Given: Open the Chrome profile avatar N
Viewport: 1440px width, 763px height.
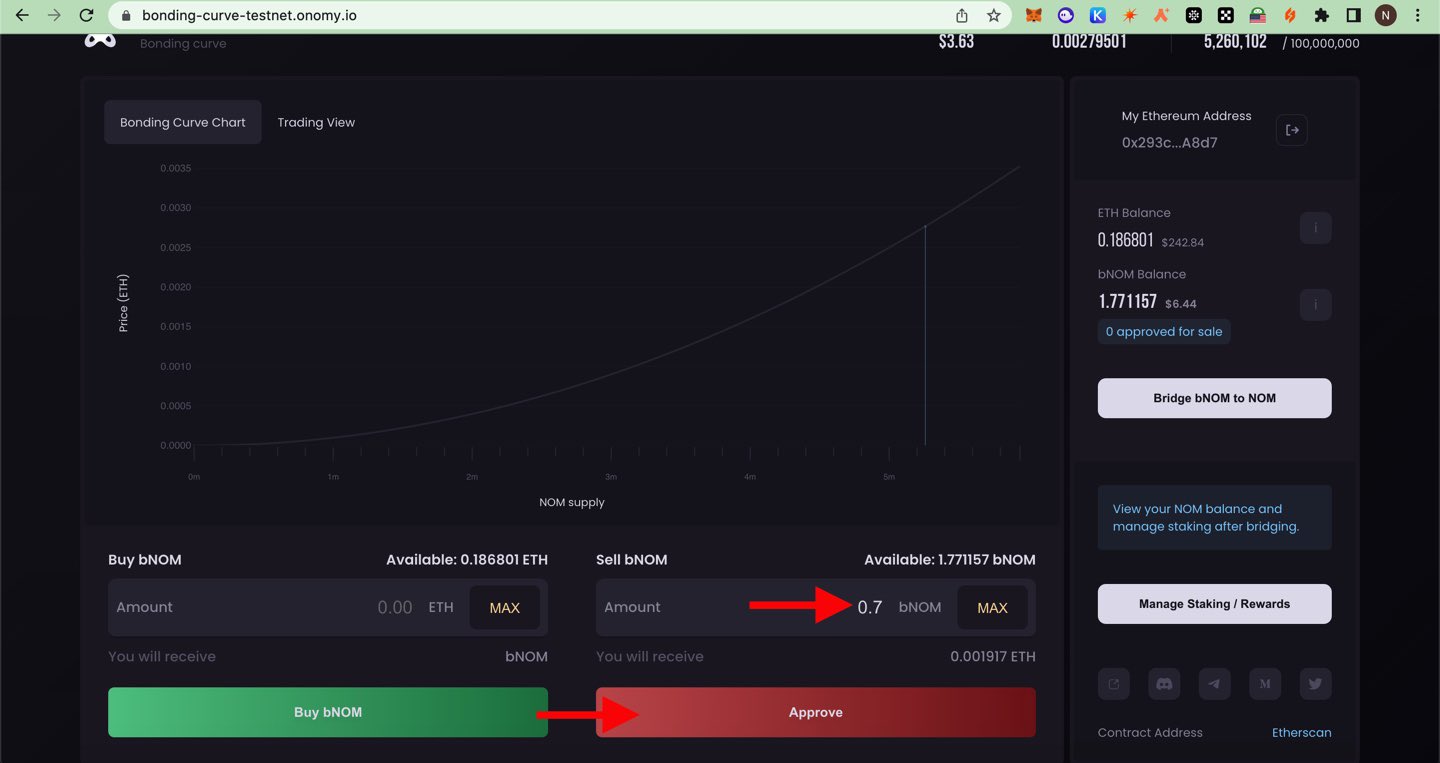Looking at the screenshot, I should pos(1386,15).
